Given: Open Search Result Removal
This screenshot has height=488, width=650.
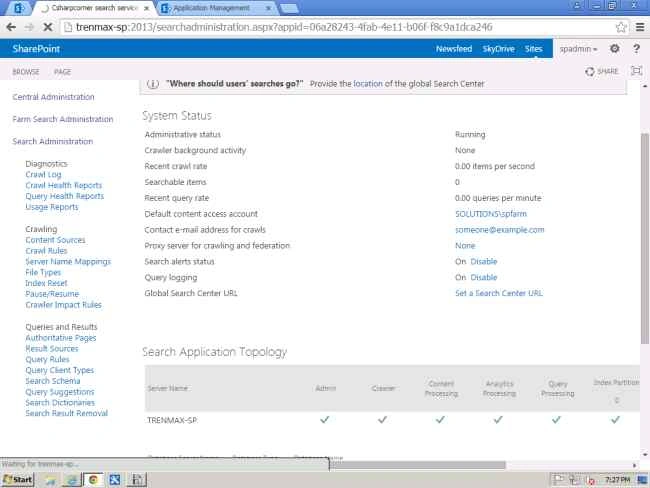Looking at the screenshot, I should [66, 413].
